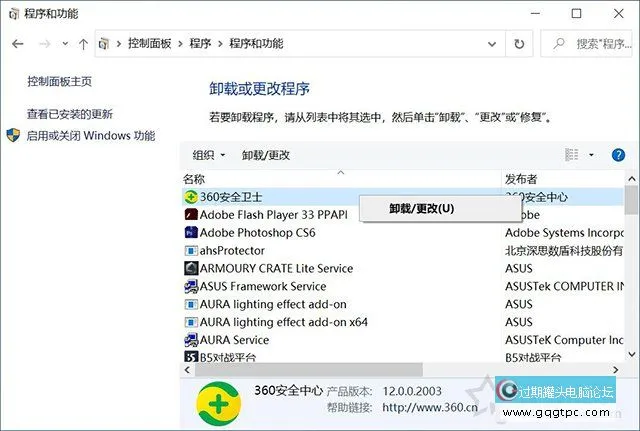Image resolution: width=640 pixels, height=431 pixels.
Task: Click the 360安全卫士 program icon
Action: (191, 197)
